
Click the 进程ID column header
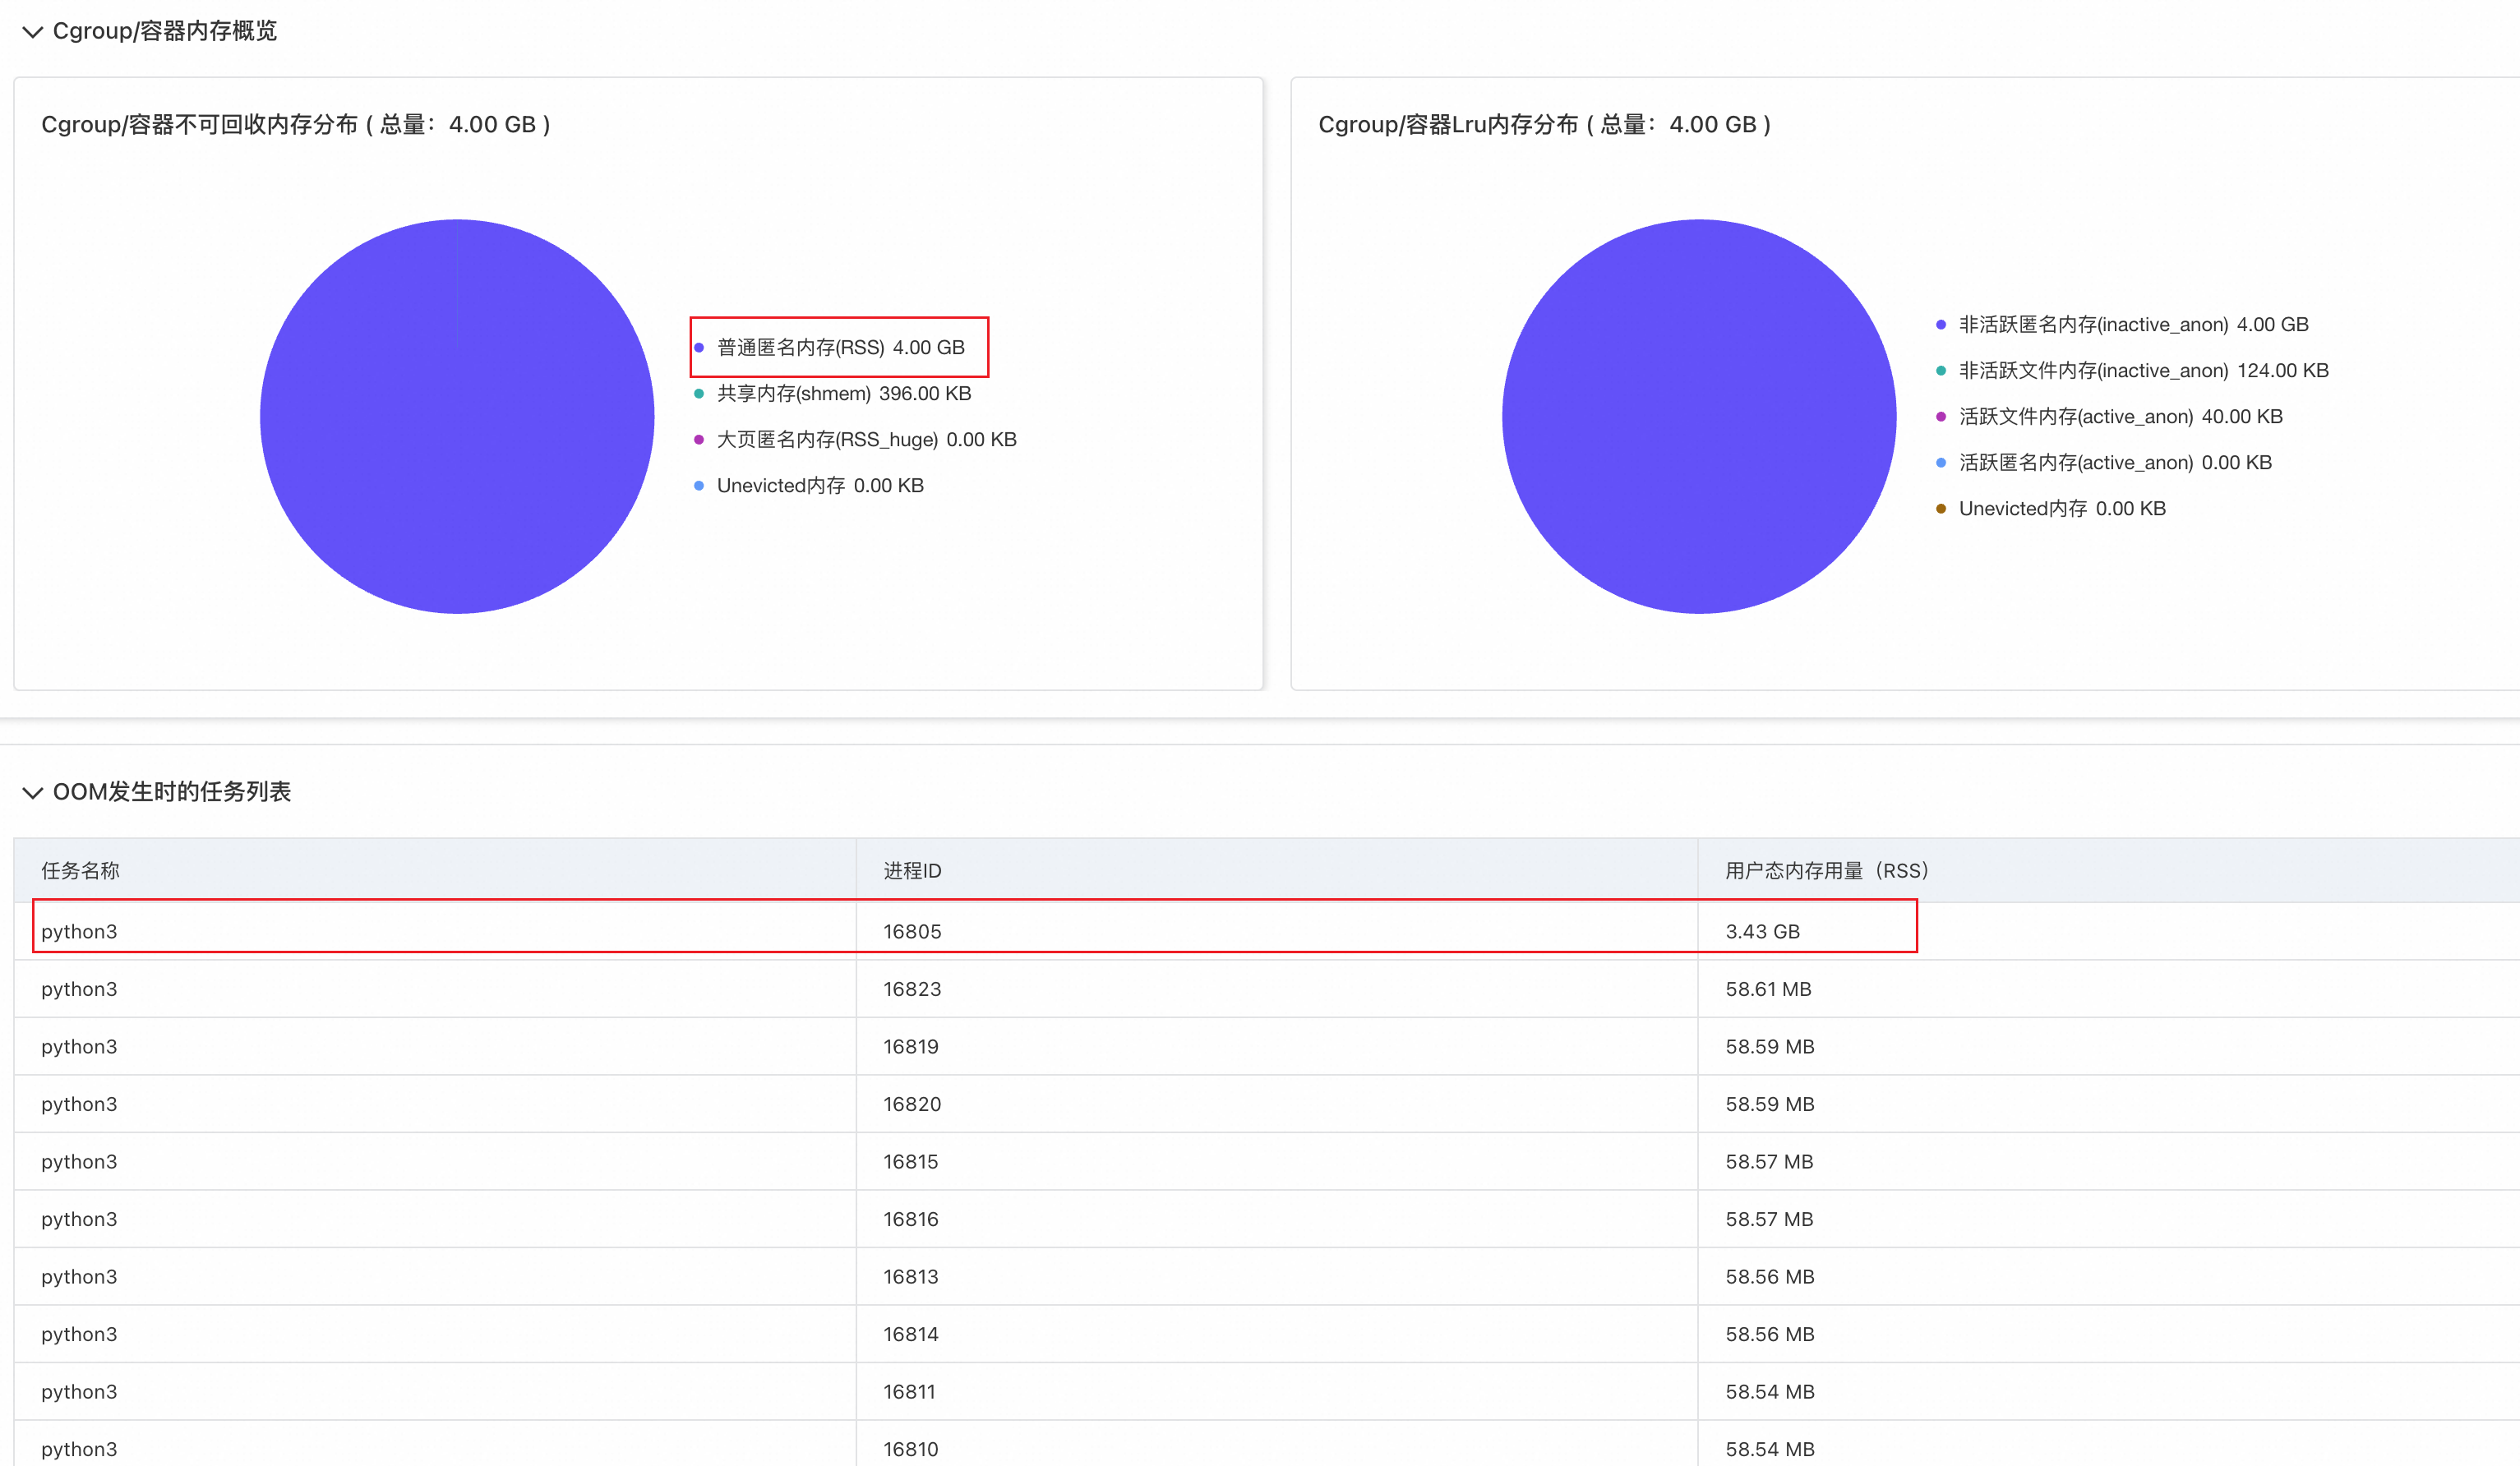[x=912, y=871]
